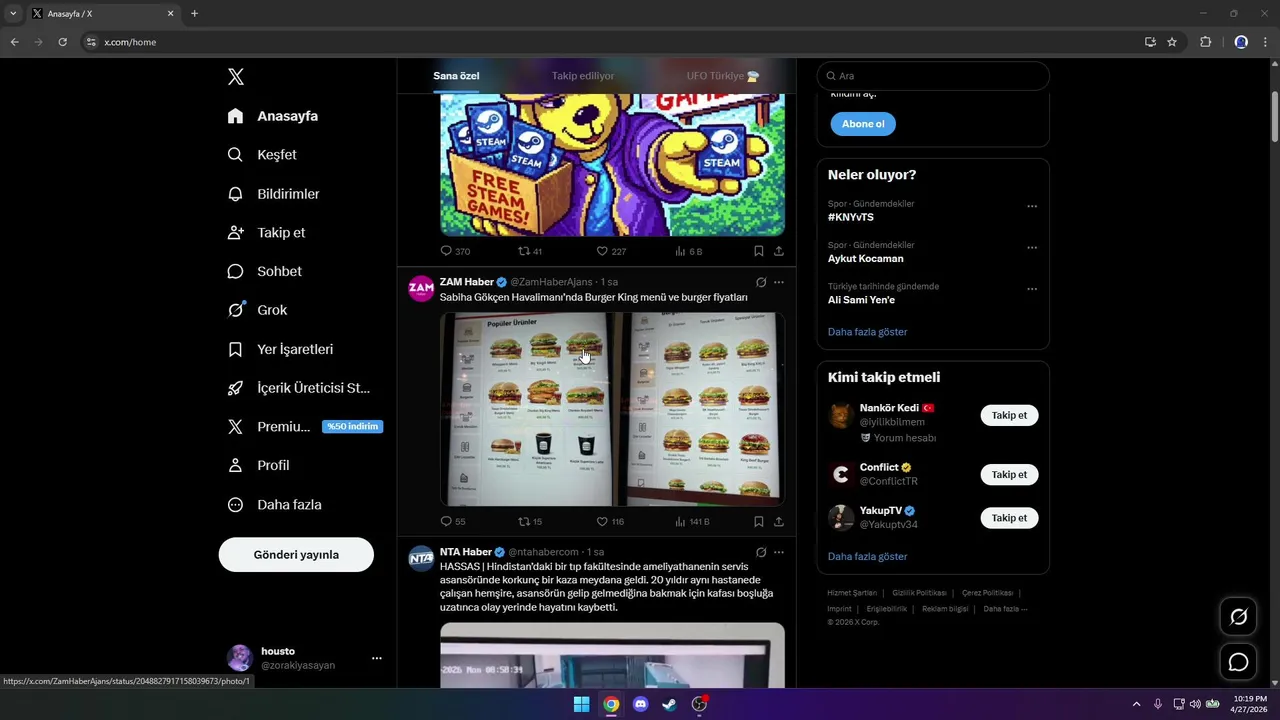Open floating chat messages button
The width and height of the screenshot is (1280, 720).
[x=1238, y=662]
